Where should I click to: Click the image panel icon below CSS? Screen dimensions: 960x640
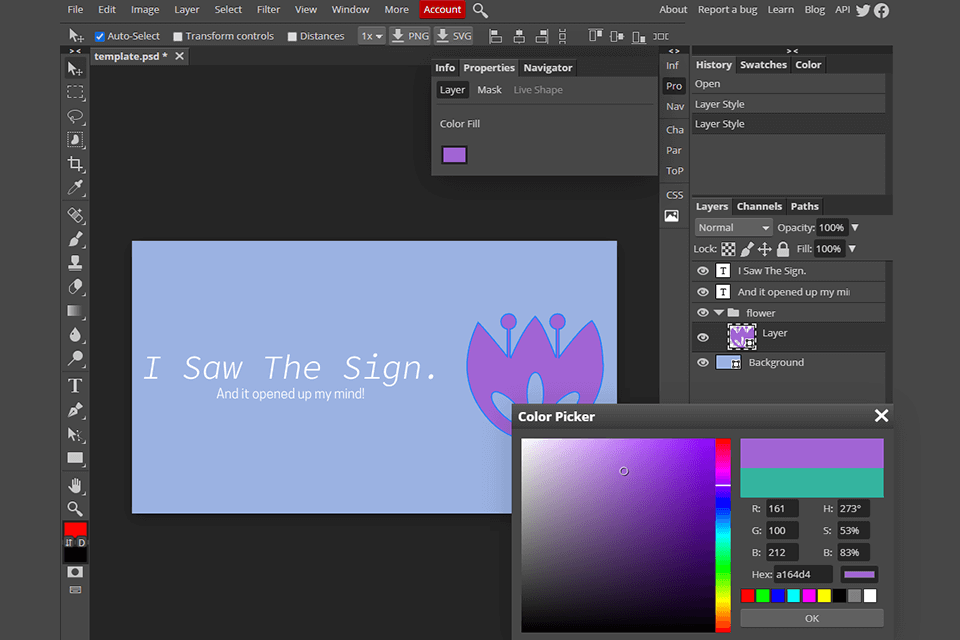[x=672, y=216]
